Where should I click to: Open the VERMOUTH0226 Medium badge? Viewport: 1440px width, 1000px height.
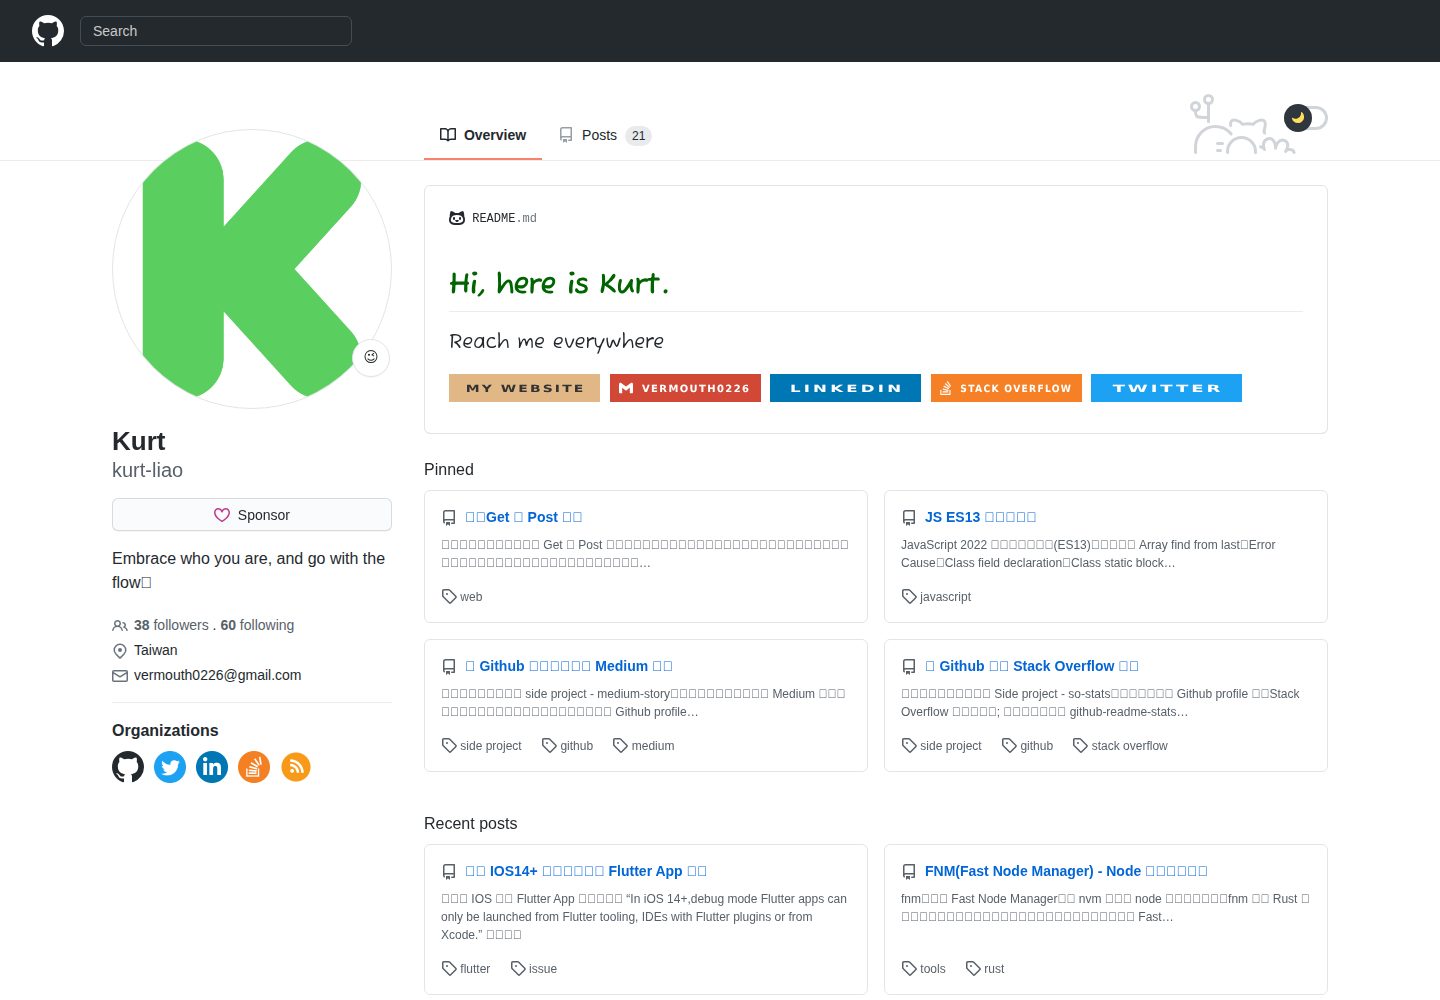coord(685,388)
